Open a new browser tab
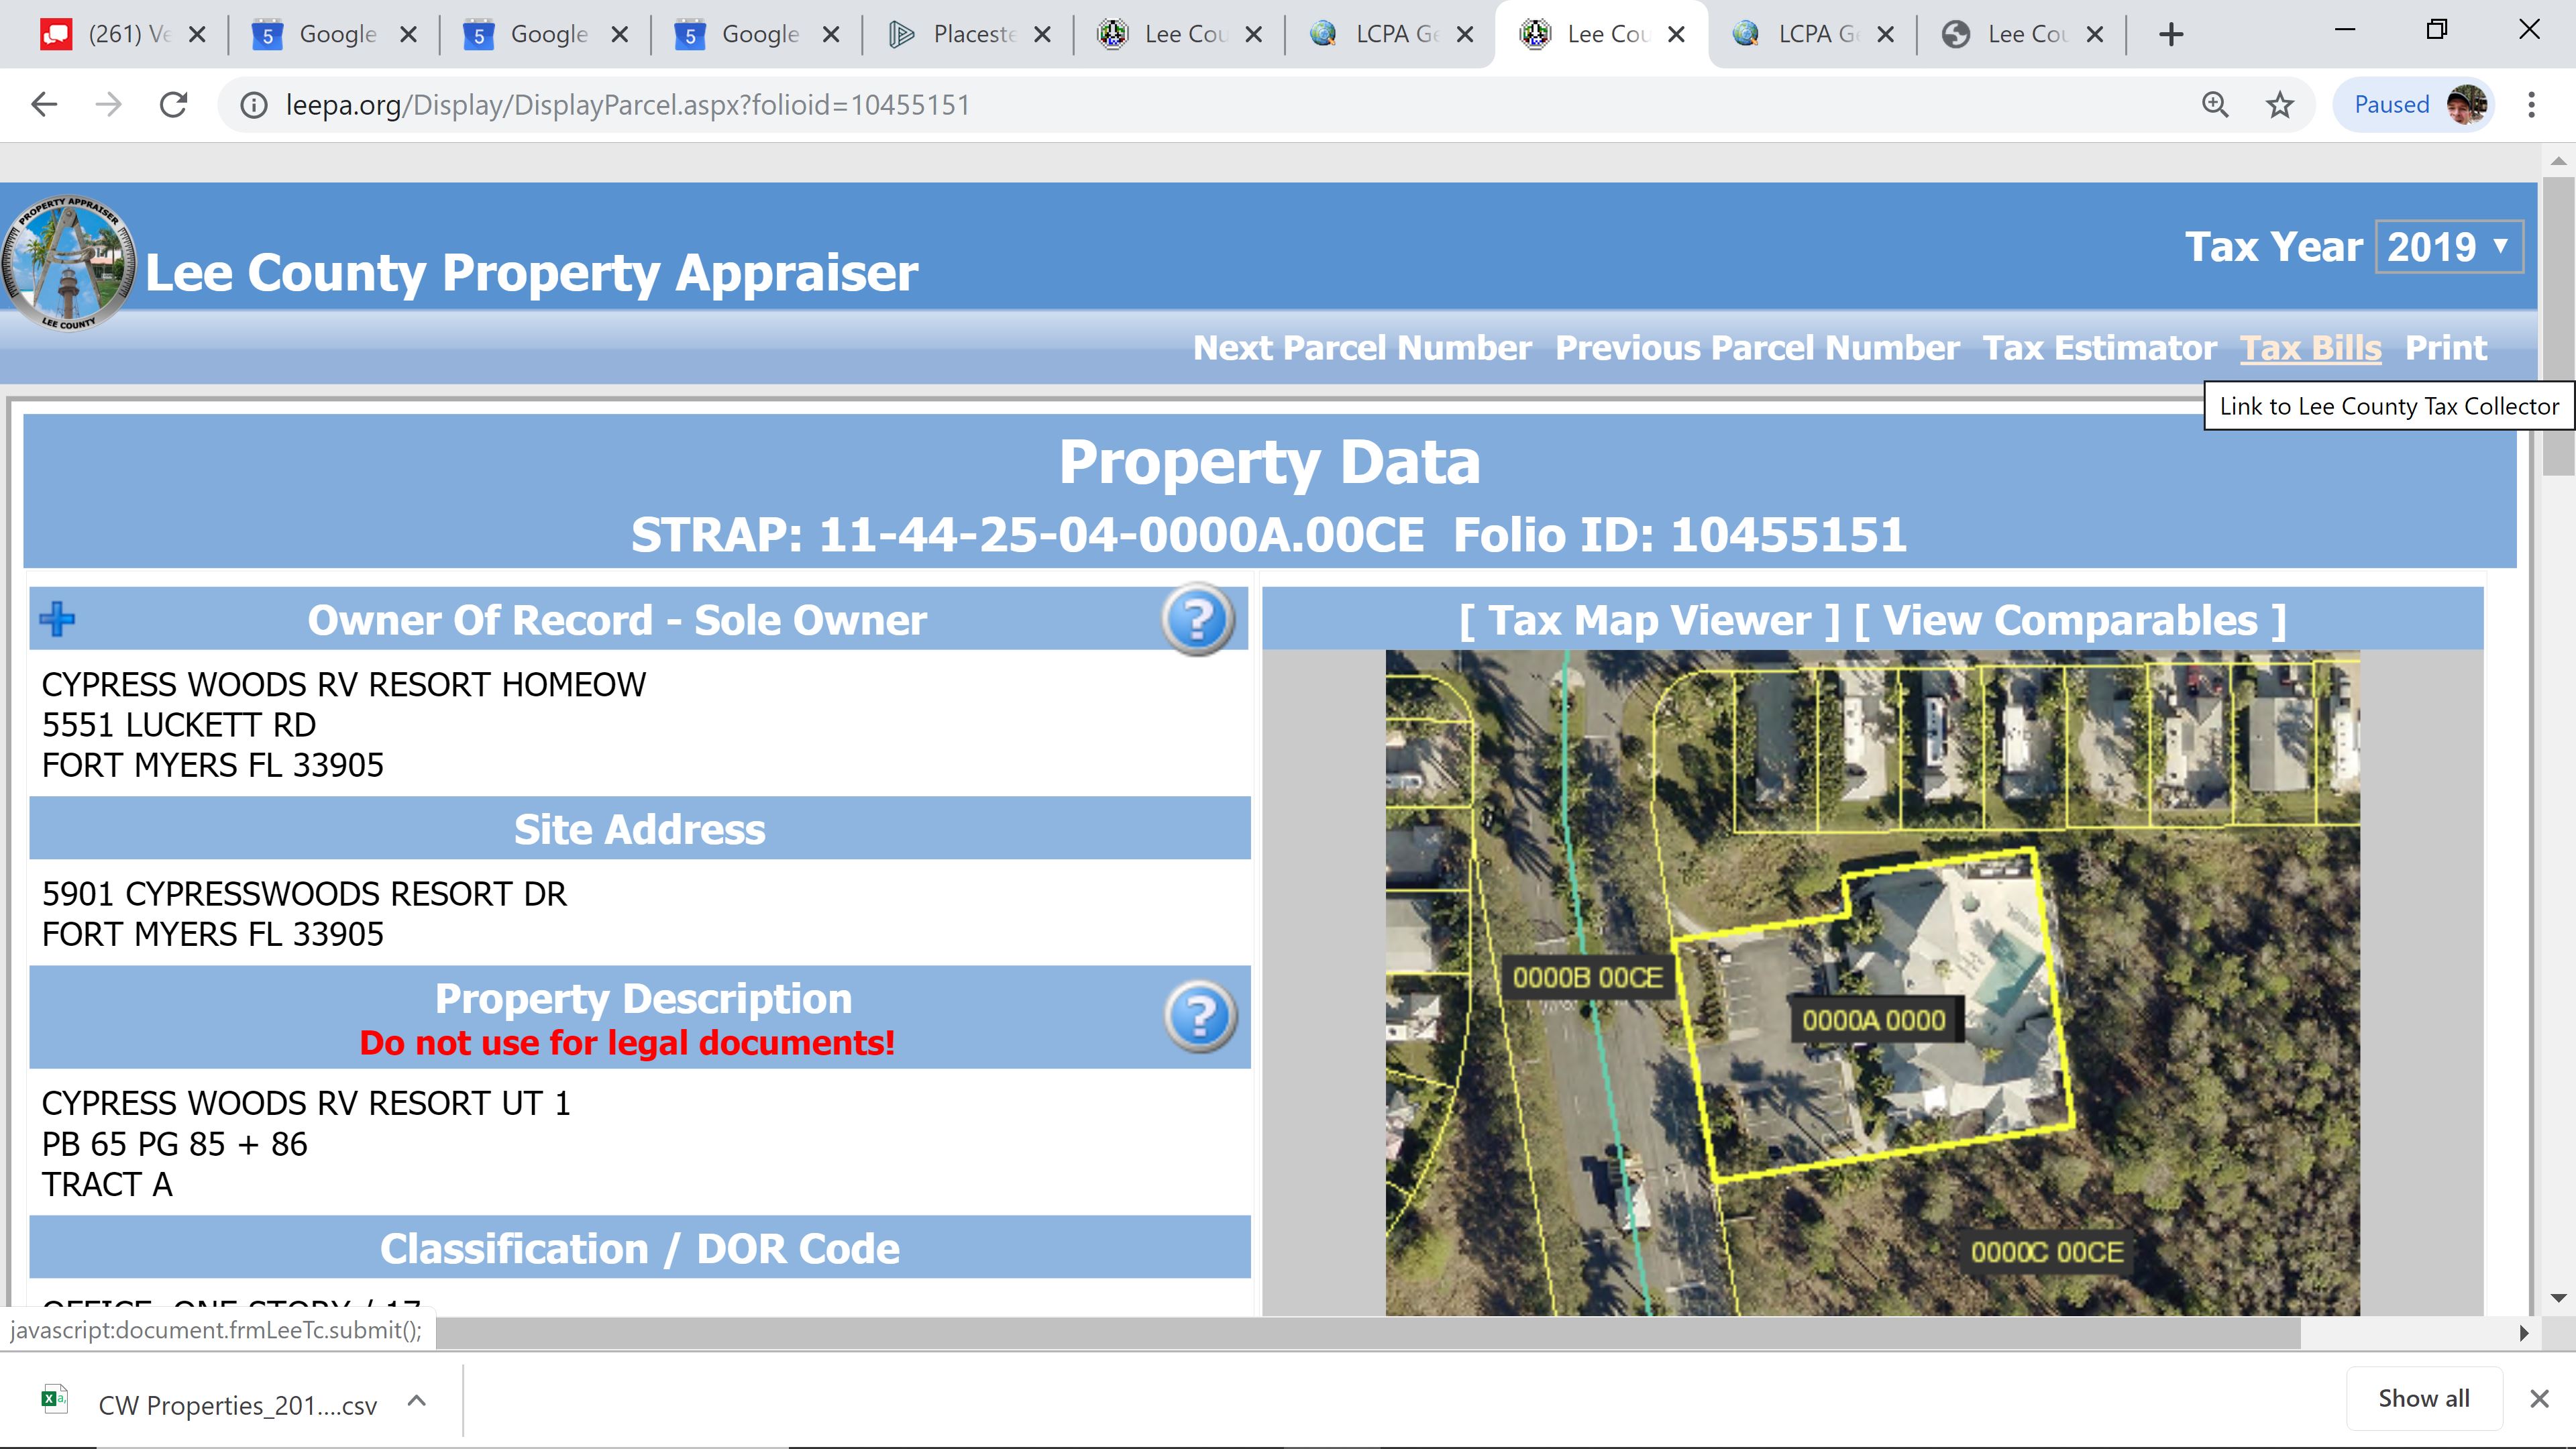 2171,34
